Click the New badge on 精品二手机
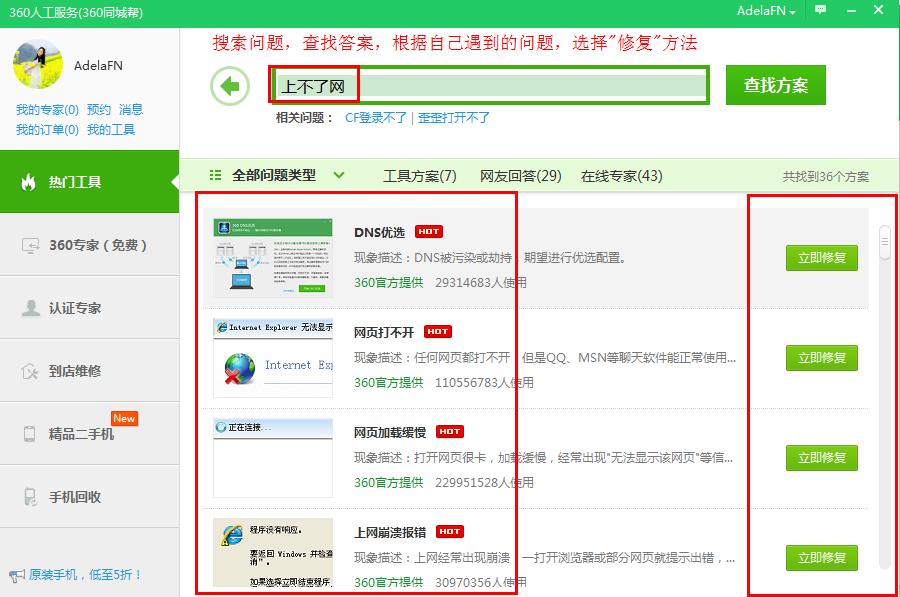900x597 pixels. (x=124, y=418)
